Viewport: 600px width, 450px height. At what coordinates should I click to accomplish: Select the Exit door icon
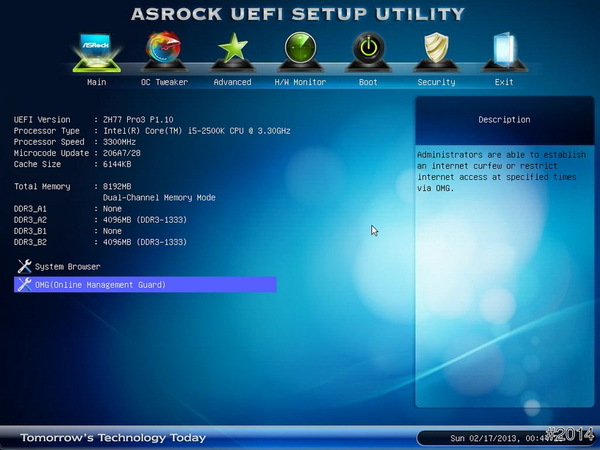[504, 52]
